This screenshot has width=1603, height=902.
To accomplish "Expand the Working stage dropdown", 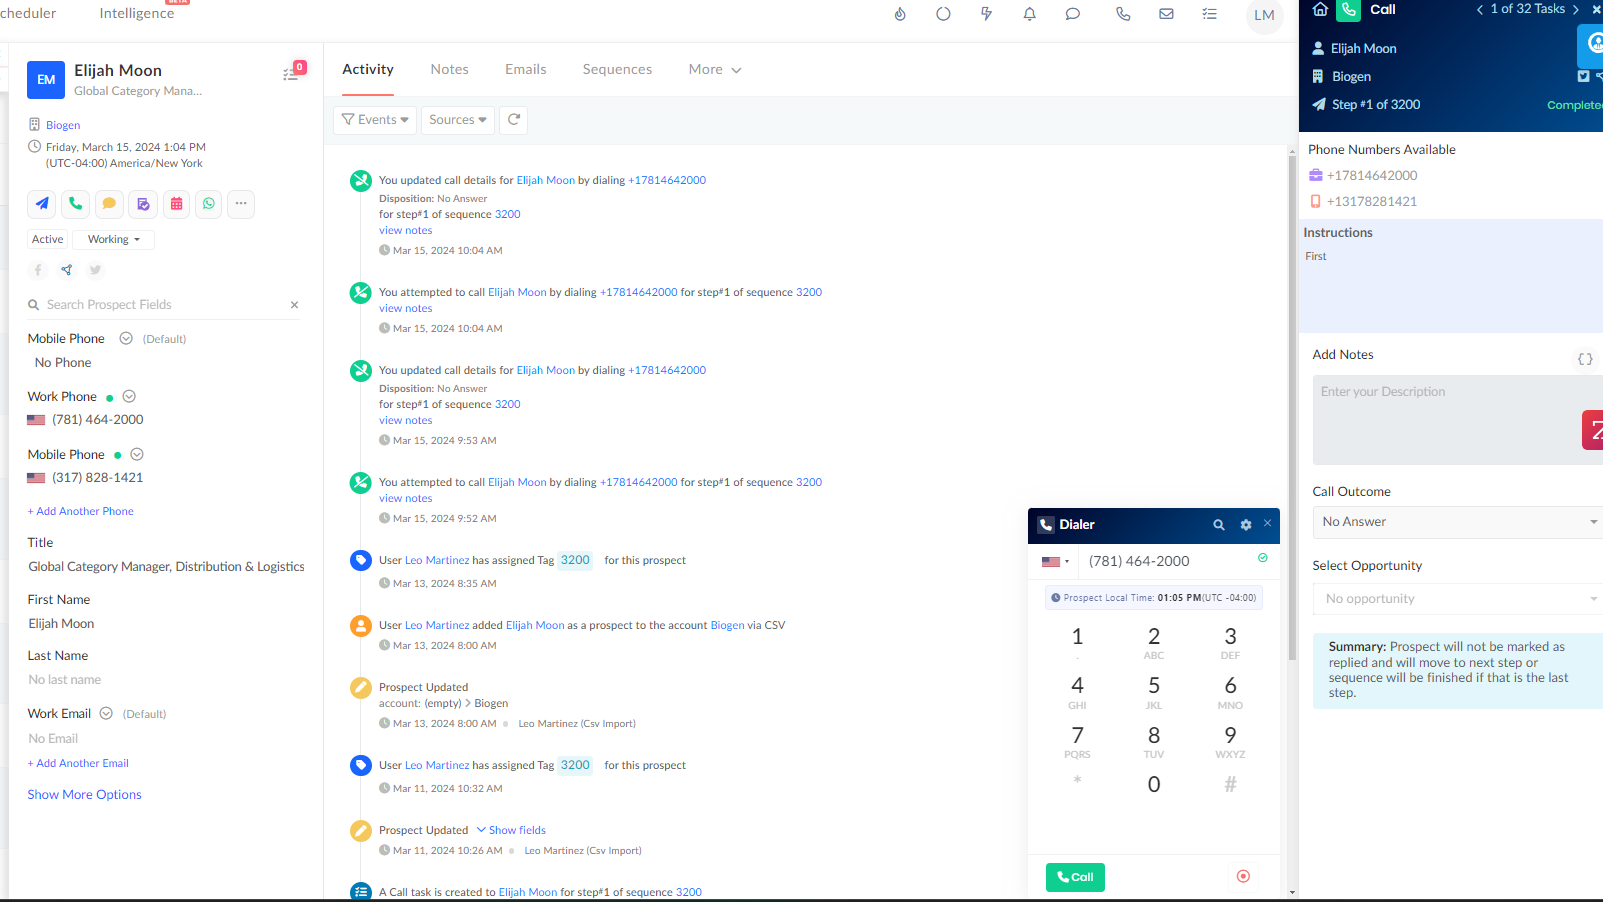I will point(113,240).
